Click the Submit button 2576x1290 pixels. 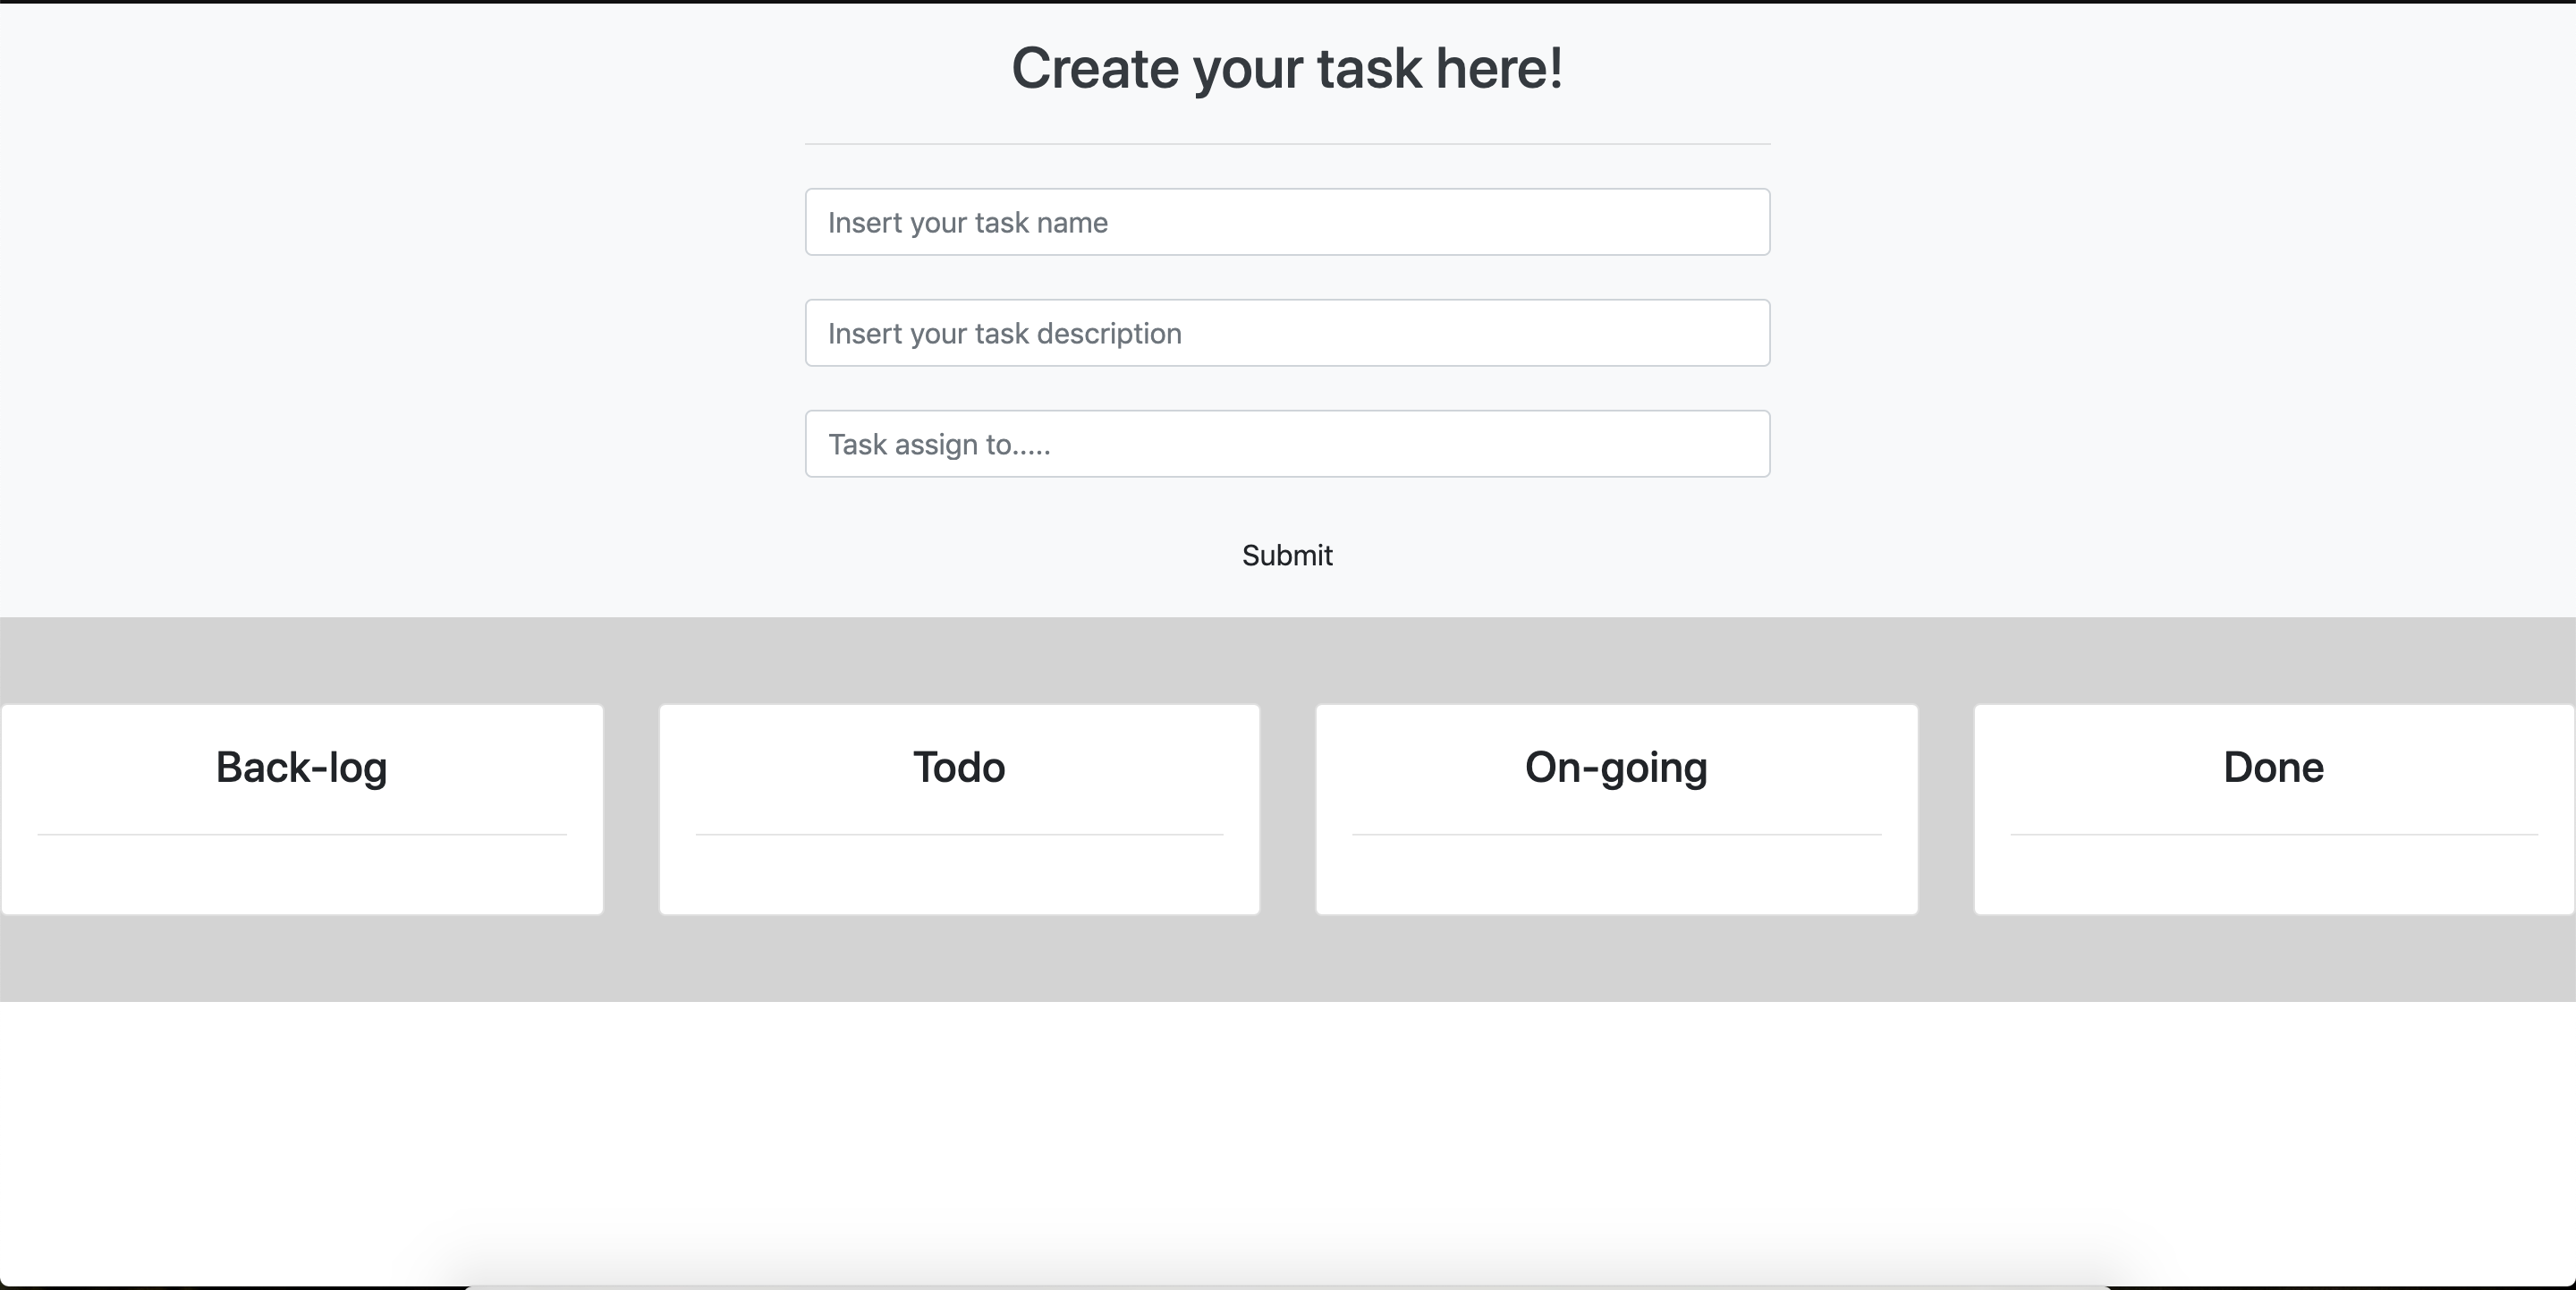(1286, 555)
